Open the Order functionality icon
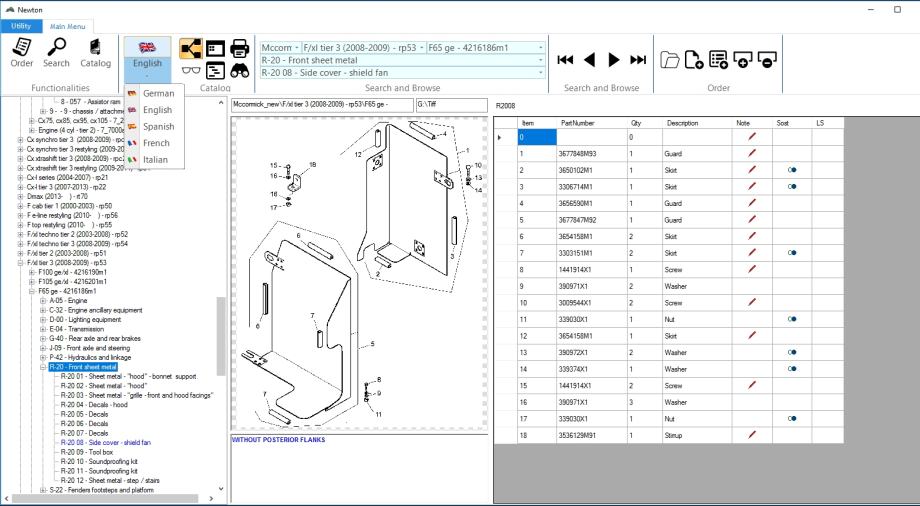The image size is (920, 506). (x=22, y=51)
